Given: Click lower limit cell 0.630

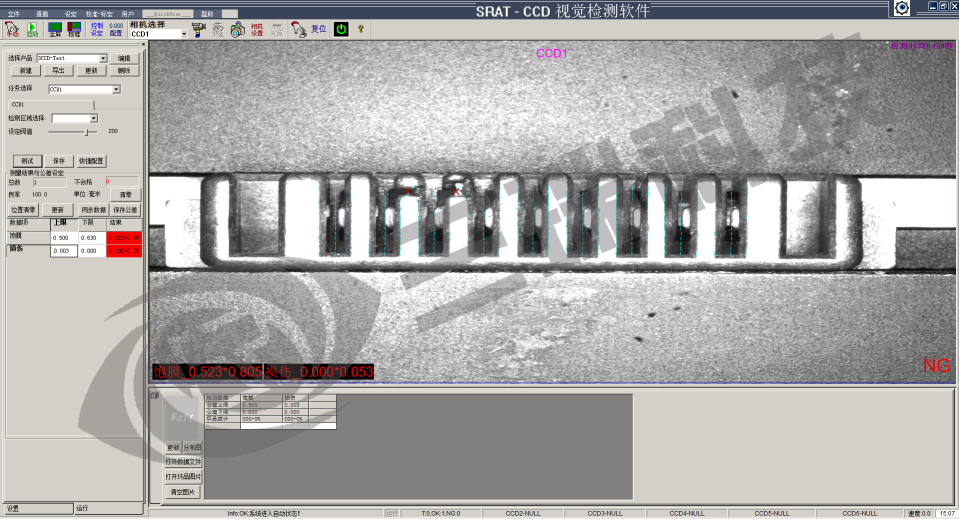Looking at the screenshot, I should pos(92,237).
